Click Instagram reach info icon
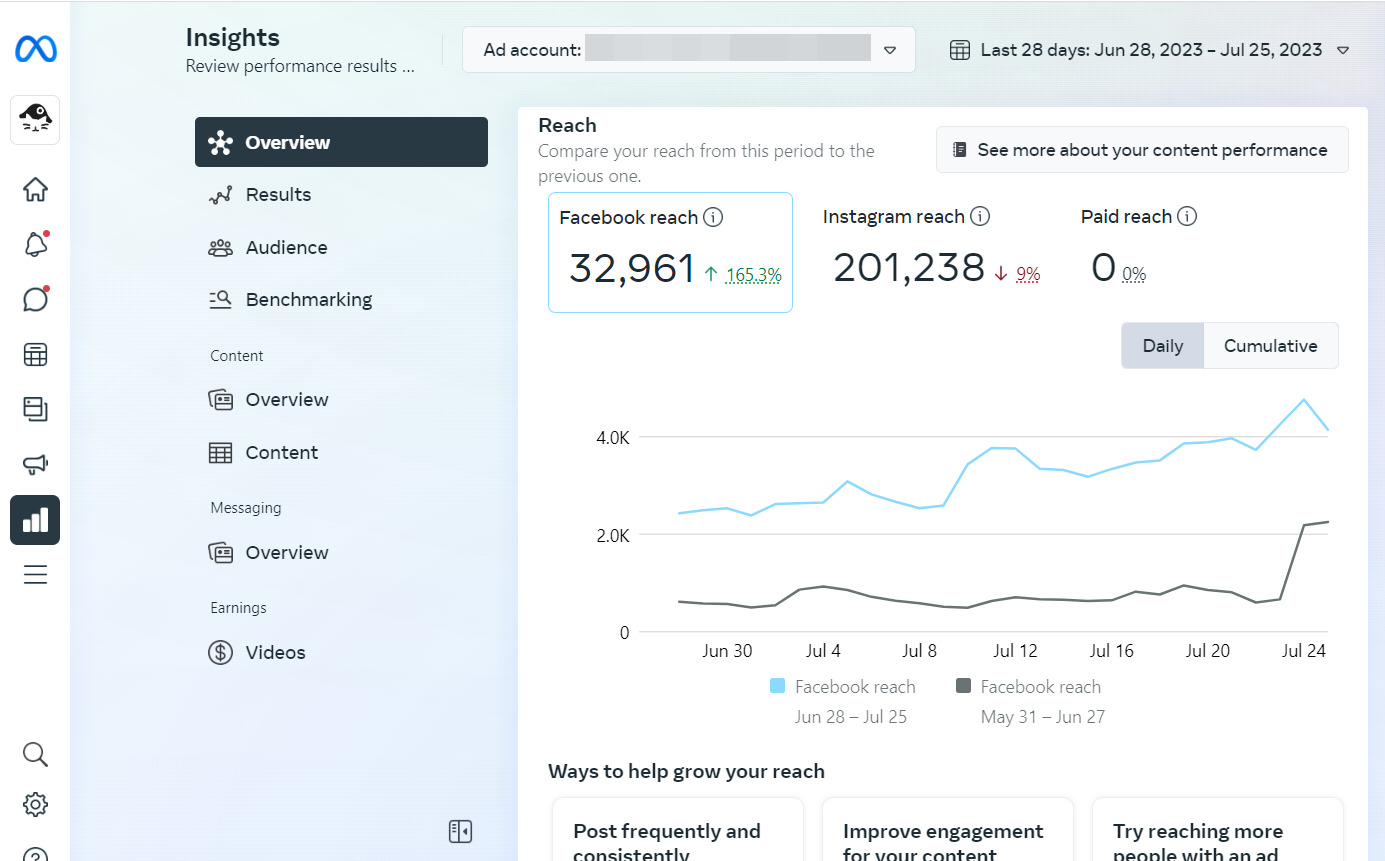This screenshot has height=861, width=1385. 980,216
